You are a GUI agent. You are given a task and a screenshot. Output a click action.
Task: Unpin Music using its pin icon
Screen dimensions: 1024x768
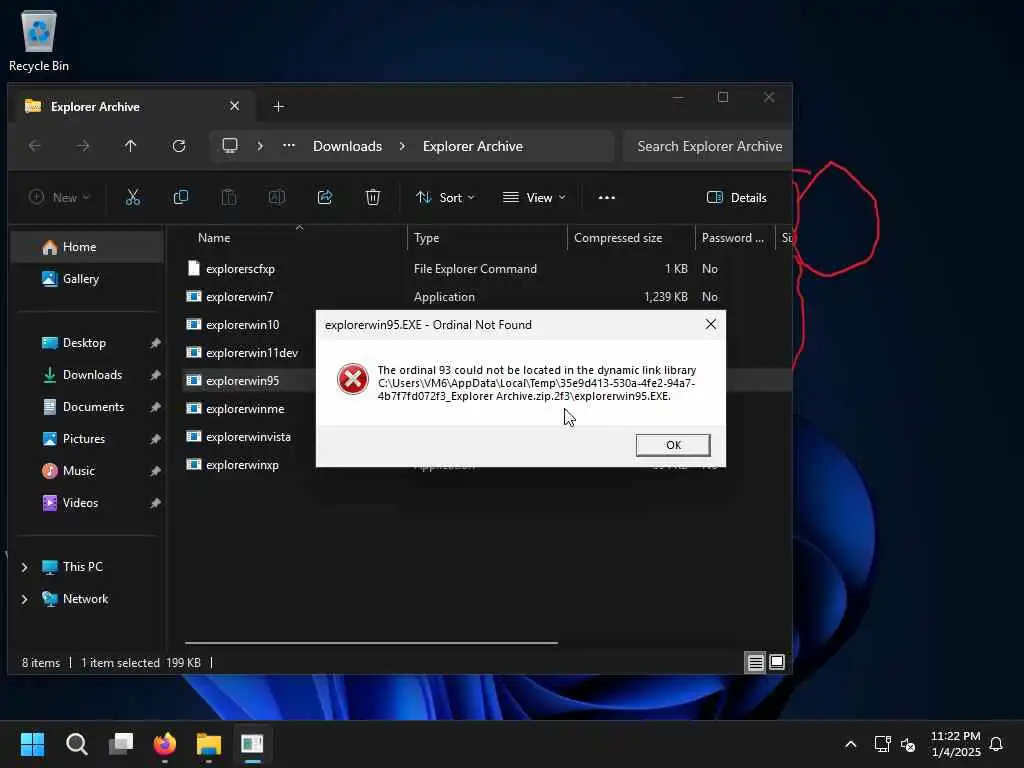pyautogui.click(x=155, y=471)
